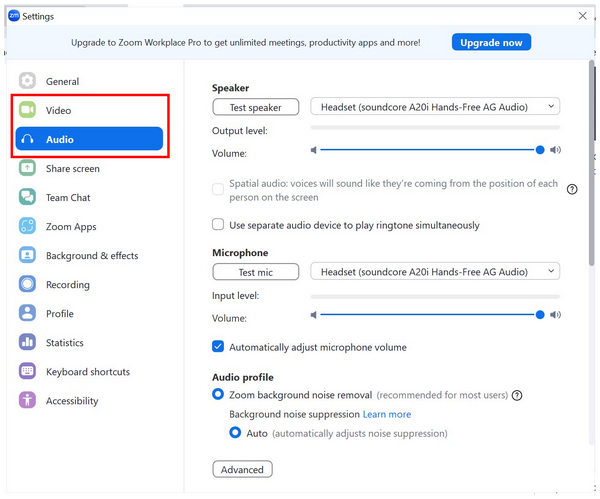The image size is (600, 499).
Task: Click the settings panel vertical scrollbar
Action: click(x=592, y=163)
